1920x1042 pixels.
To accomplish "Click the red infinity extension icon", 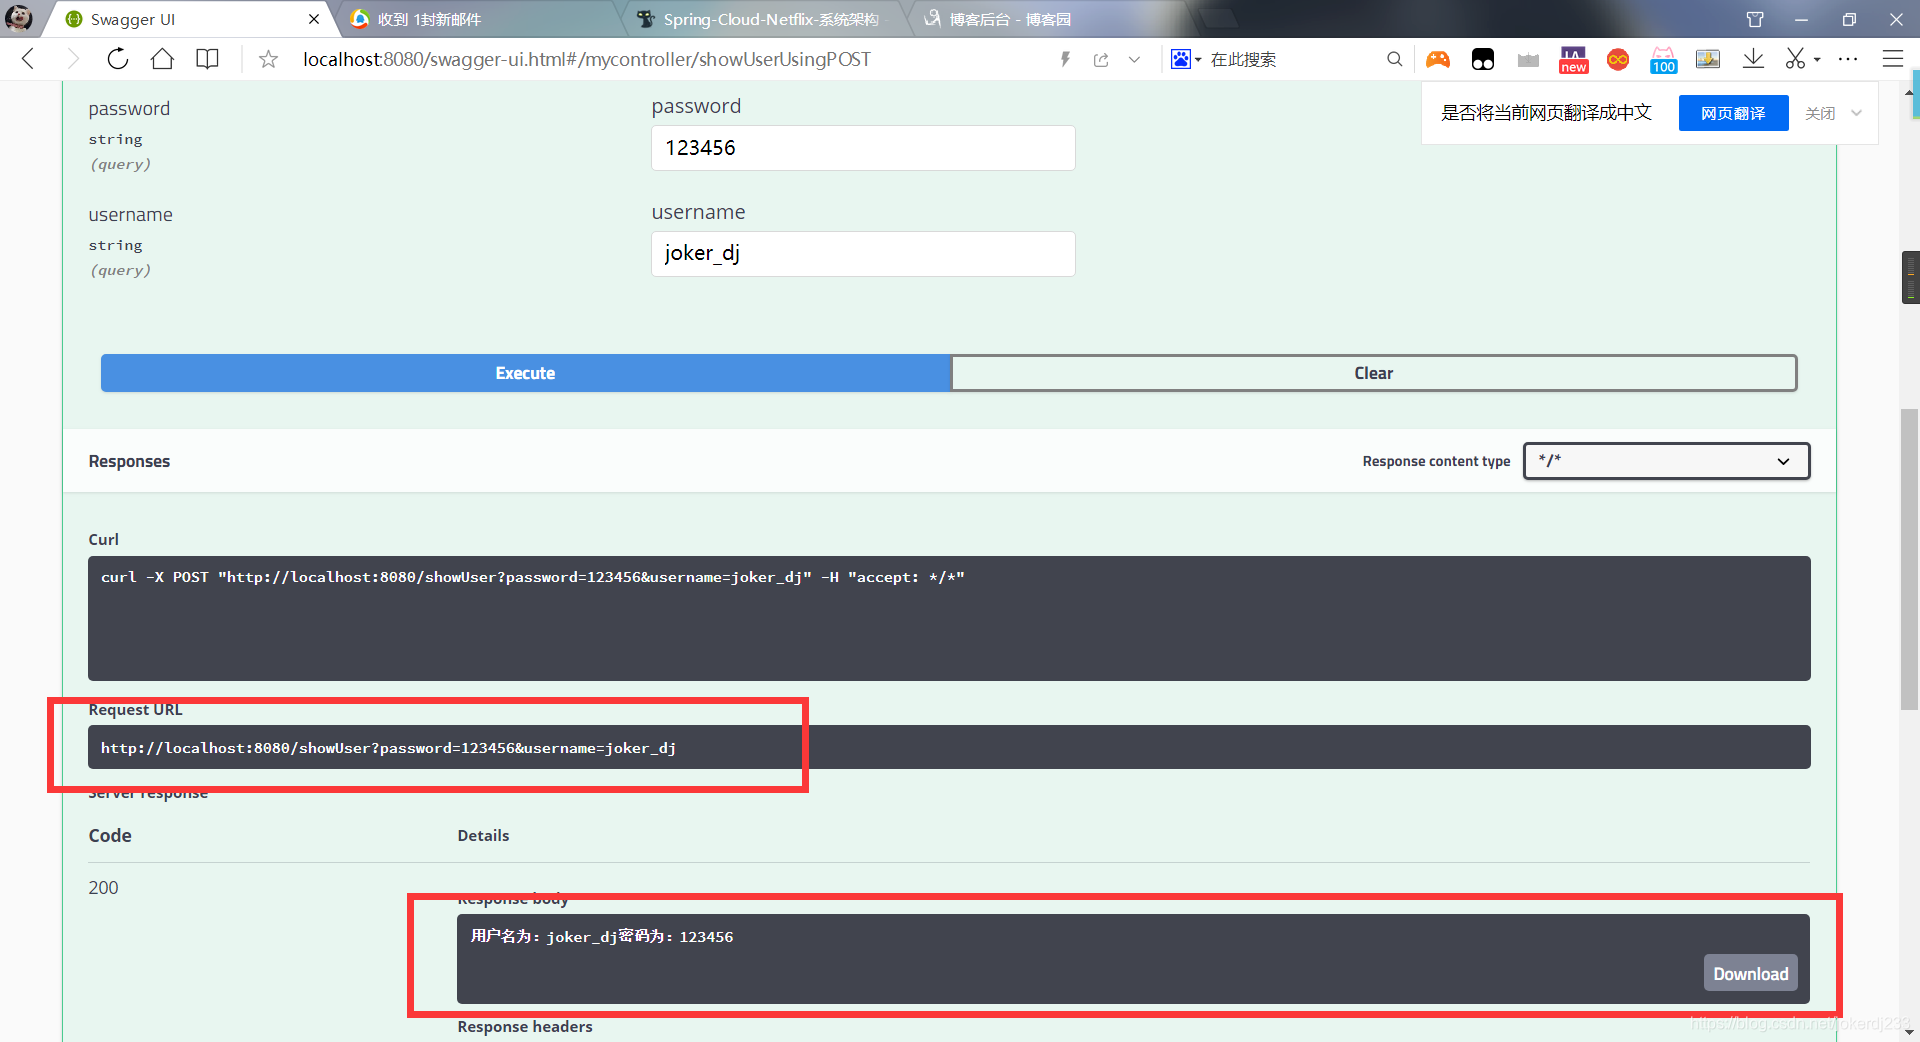I will click(x=1618, y=60).
